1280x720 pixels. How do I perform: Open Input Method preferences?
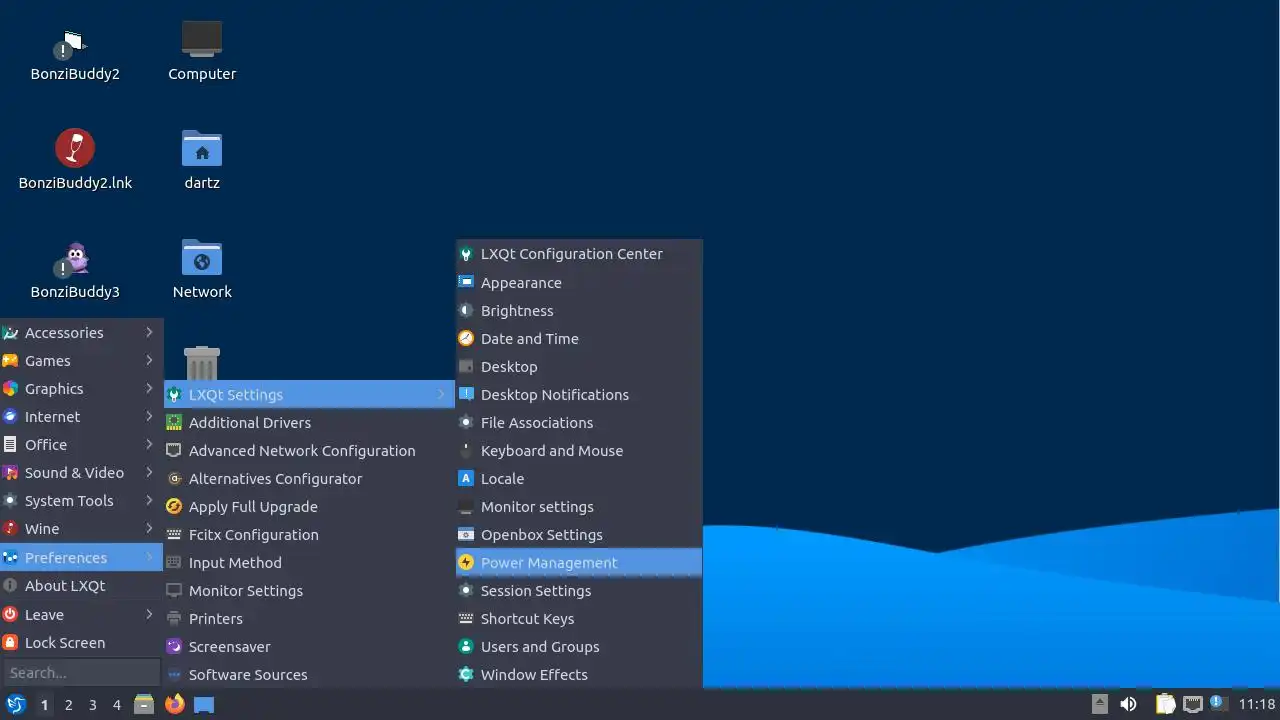click(309, 562)
